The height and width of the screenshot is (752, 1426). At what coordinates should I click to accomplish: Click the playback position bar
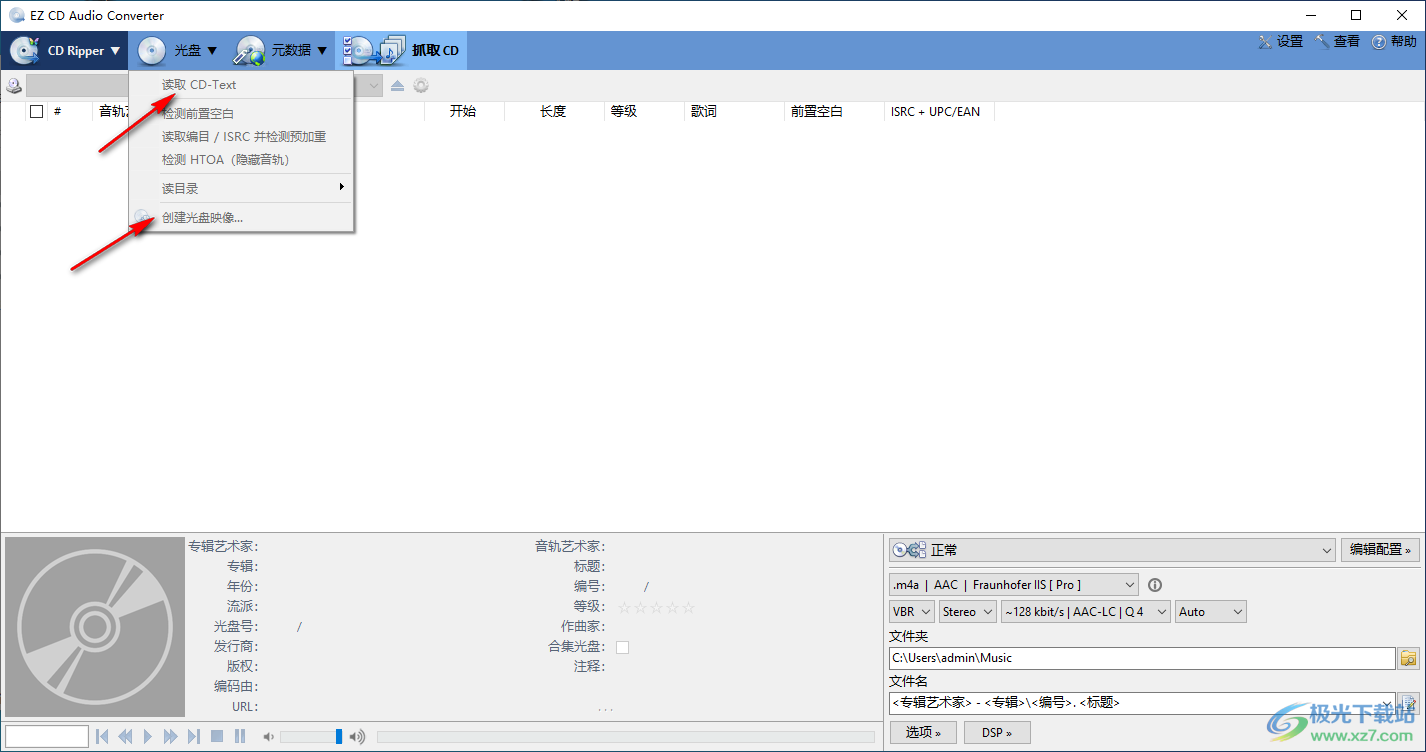pyautogui.click(x=625, y=737)
